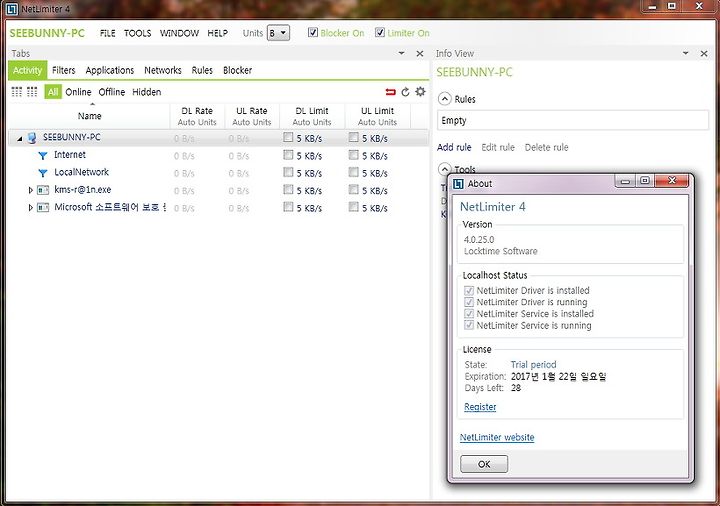Click the About dialog logo icon

458,184
